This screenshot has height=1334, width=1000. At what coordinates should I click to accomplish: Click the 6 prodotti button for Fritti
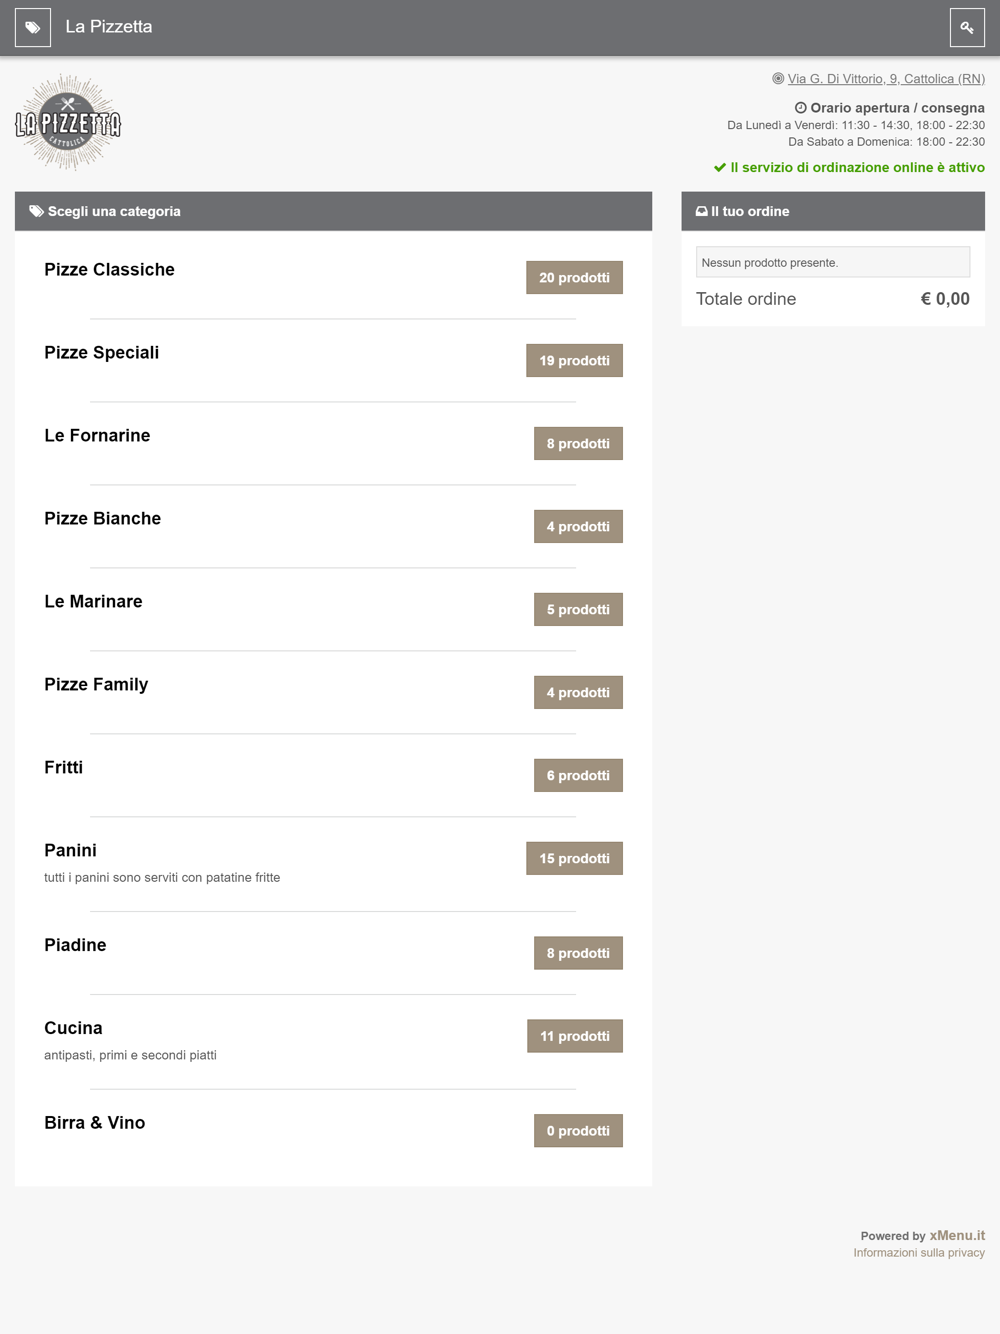pos(578,776)
